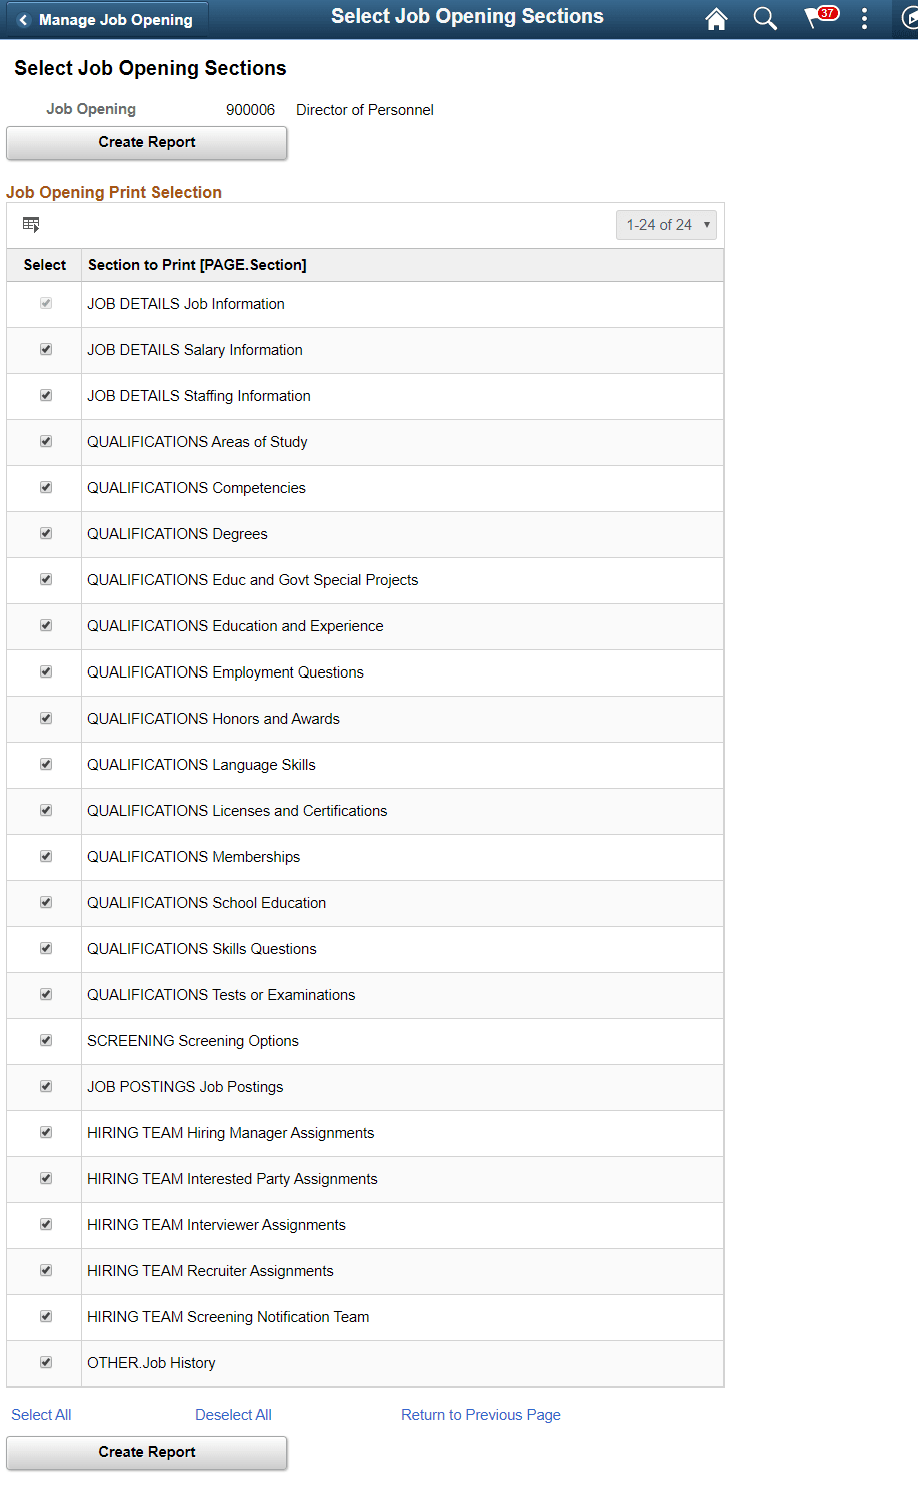
Task: Click Deselect All link
Action: point(233,1414)
